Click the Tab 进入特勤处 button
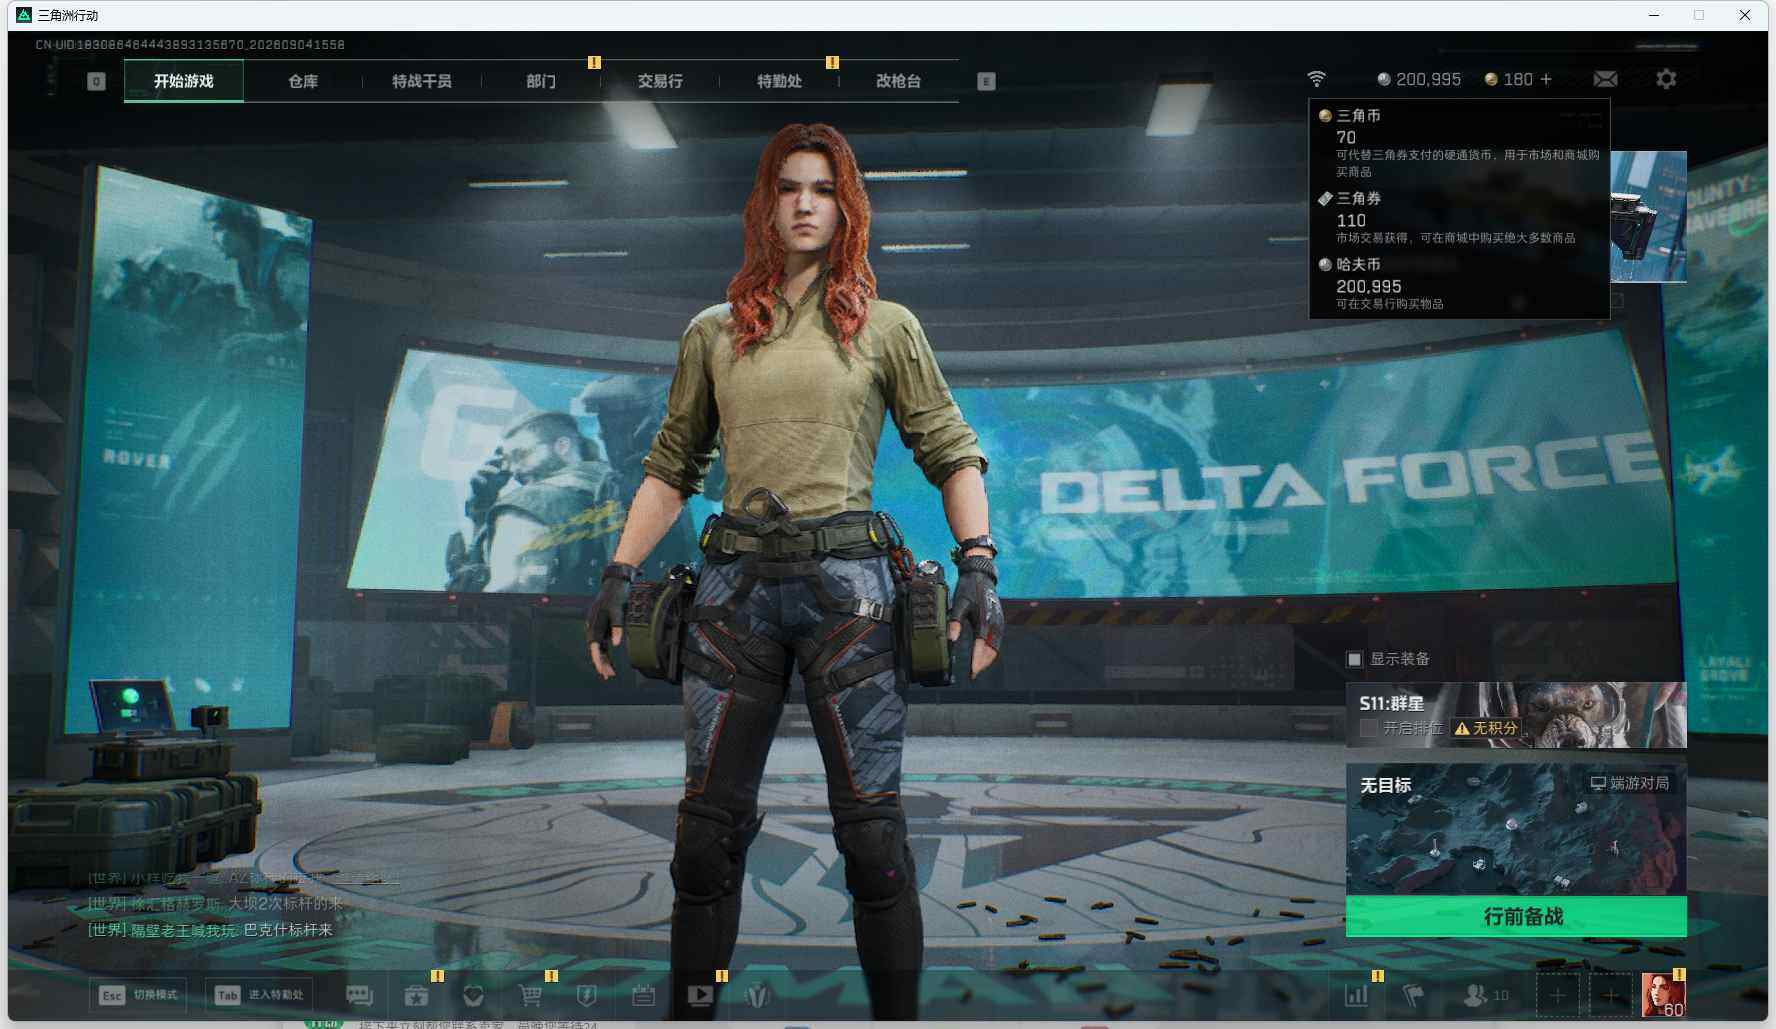The height and width of the screenshot is (1029, 1776). coord(259,995)
